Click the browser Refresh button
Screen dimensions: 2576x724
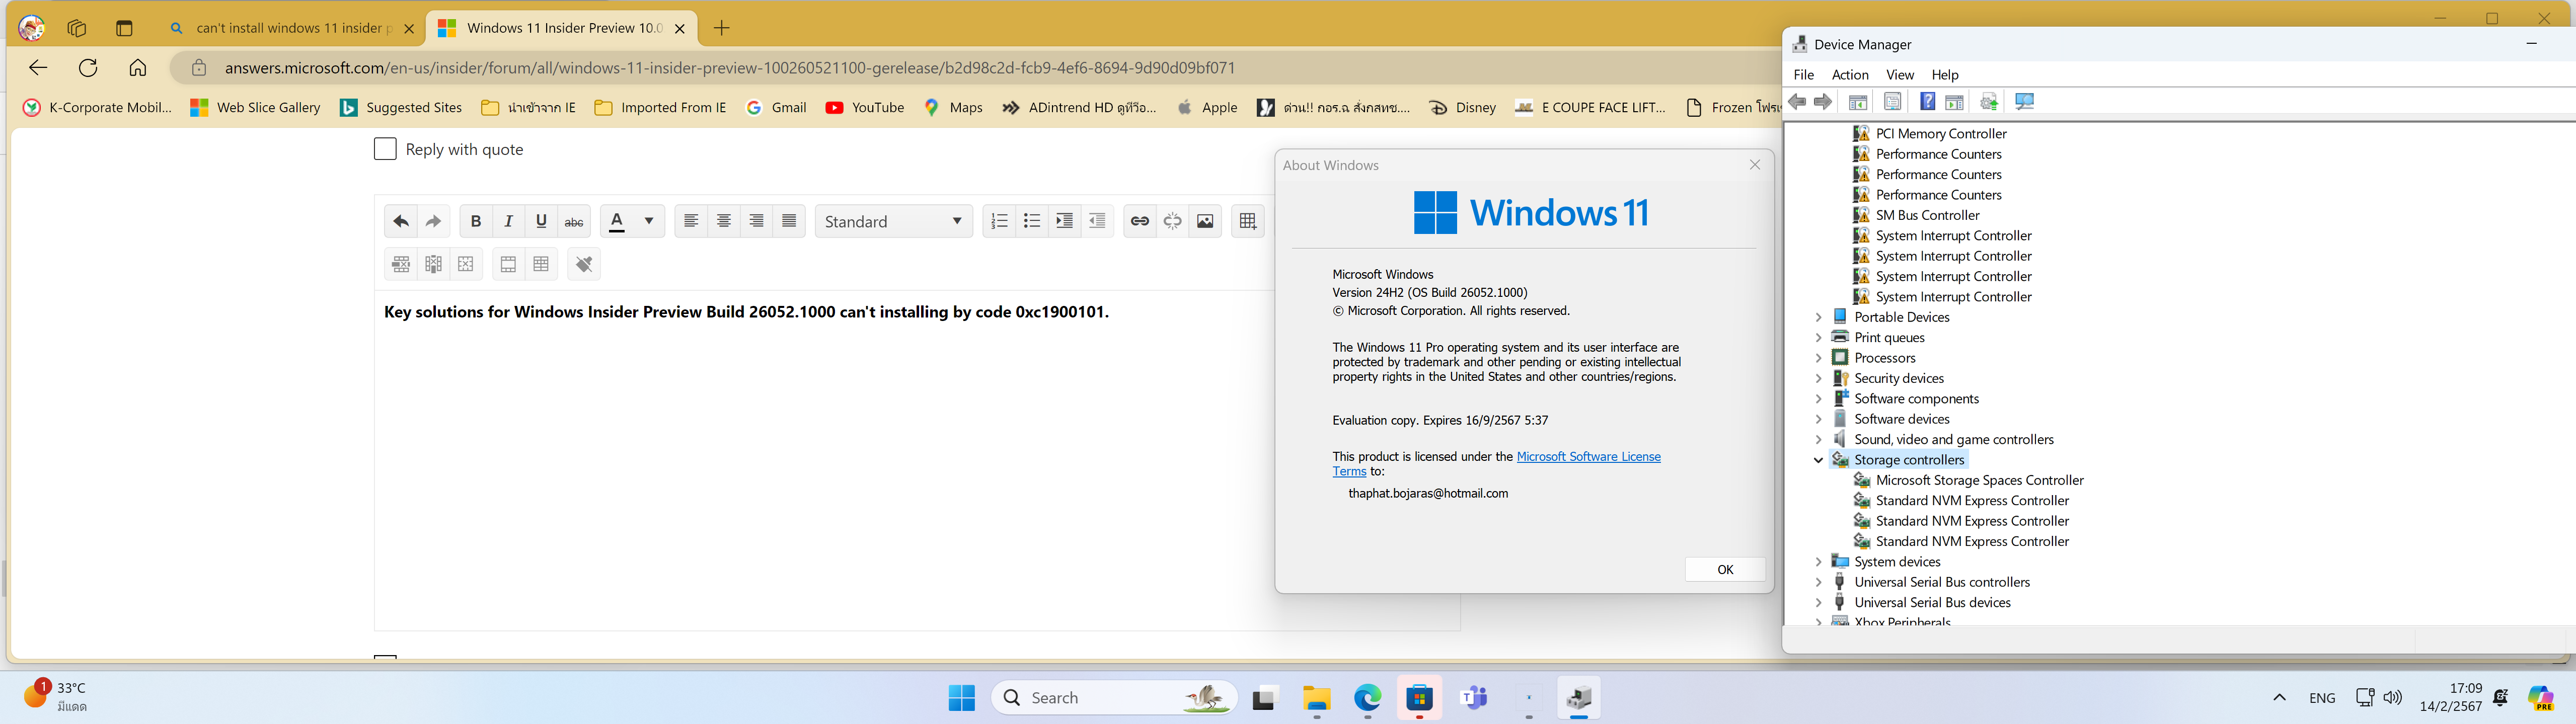point(88,68)
